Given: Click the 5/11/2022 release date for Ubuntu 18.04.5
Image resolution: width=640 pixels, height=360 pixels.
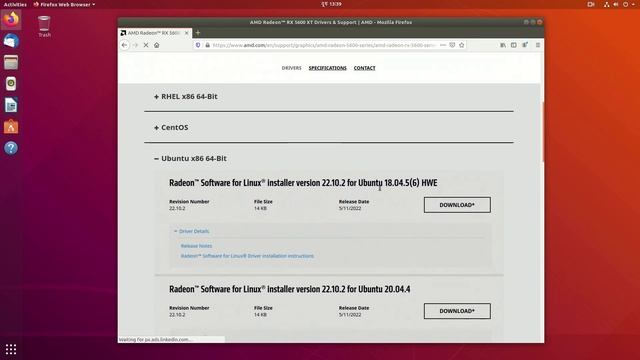Looking at the screenshot, I should click(x=350, y=209).
